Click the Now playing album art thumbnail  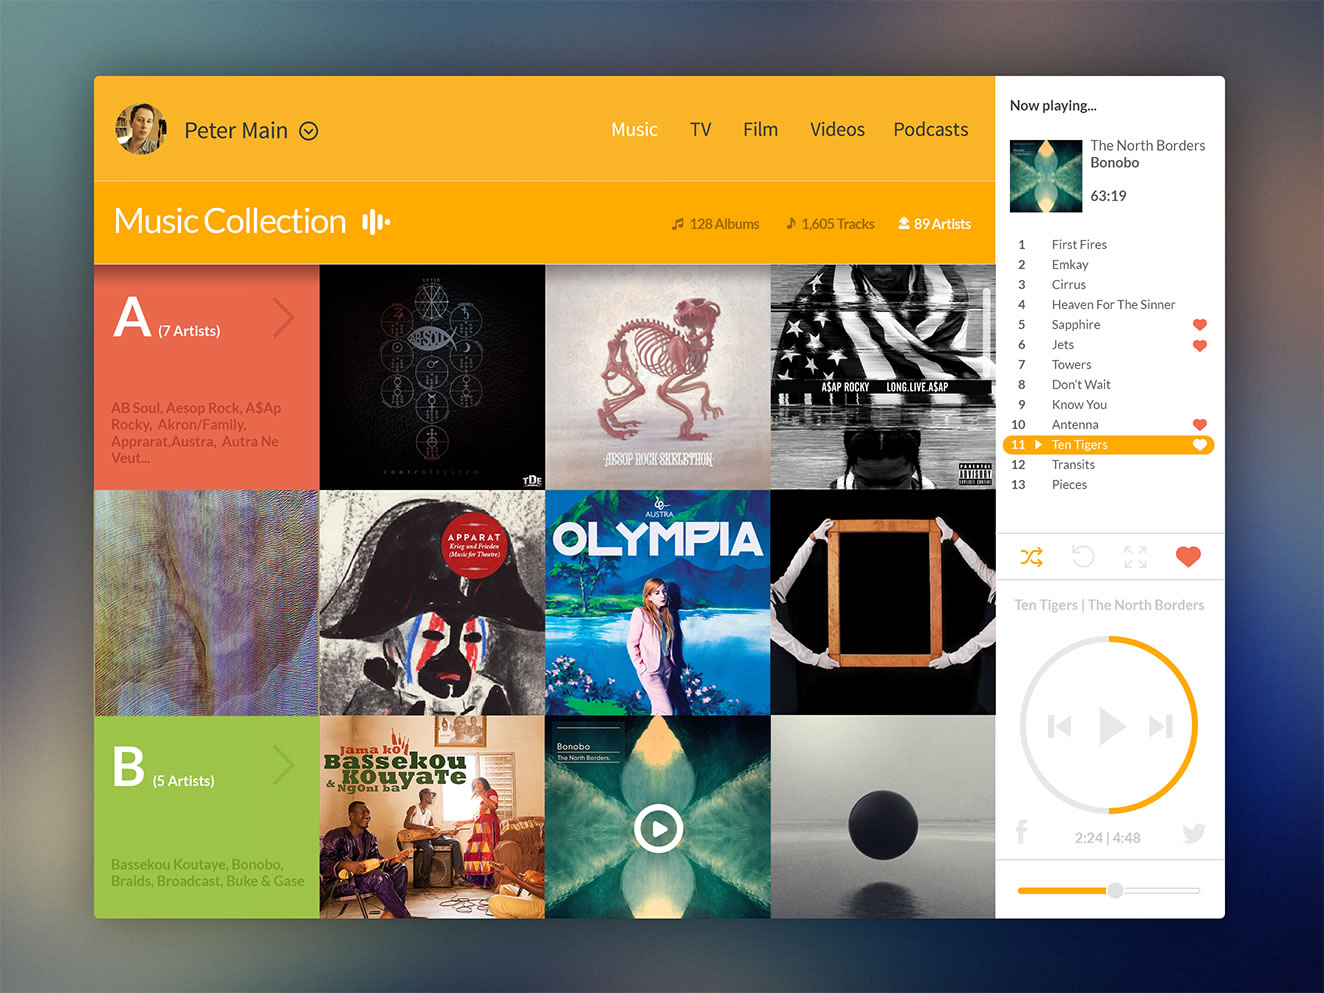(x=1046, y=176)
